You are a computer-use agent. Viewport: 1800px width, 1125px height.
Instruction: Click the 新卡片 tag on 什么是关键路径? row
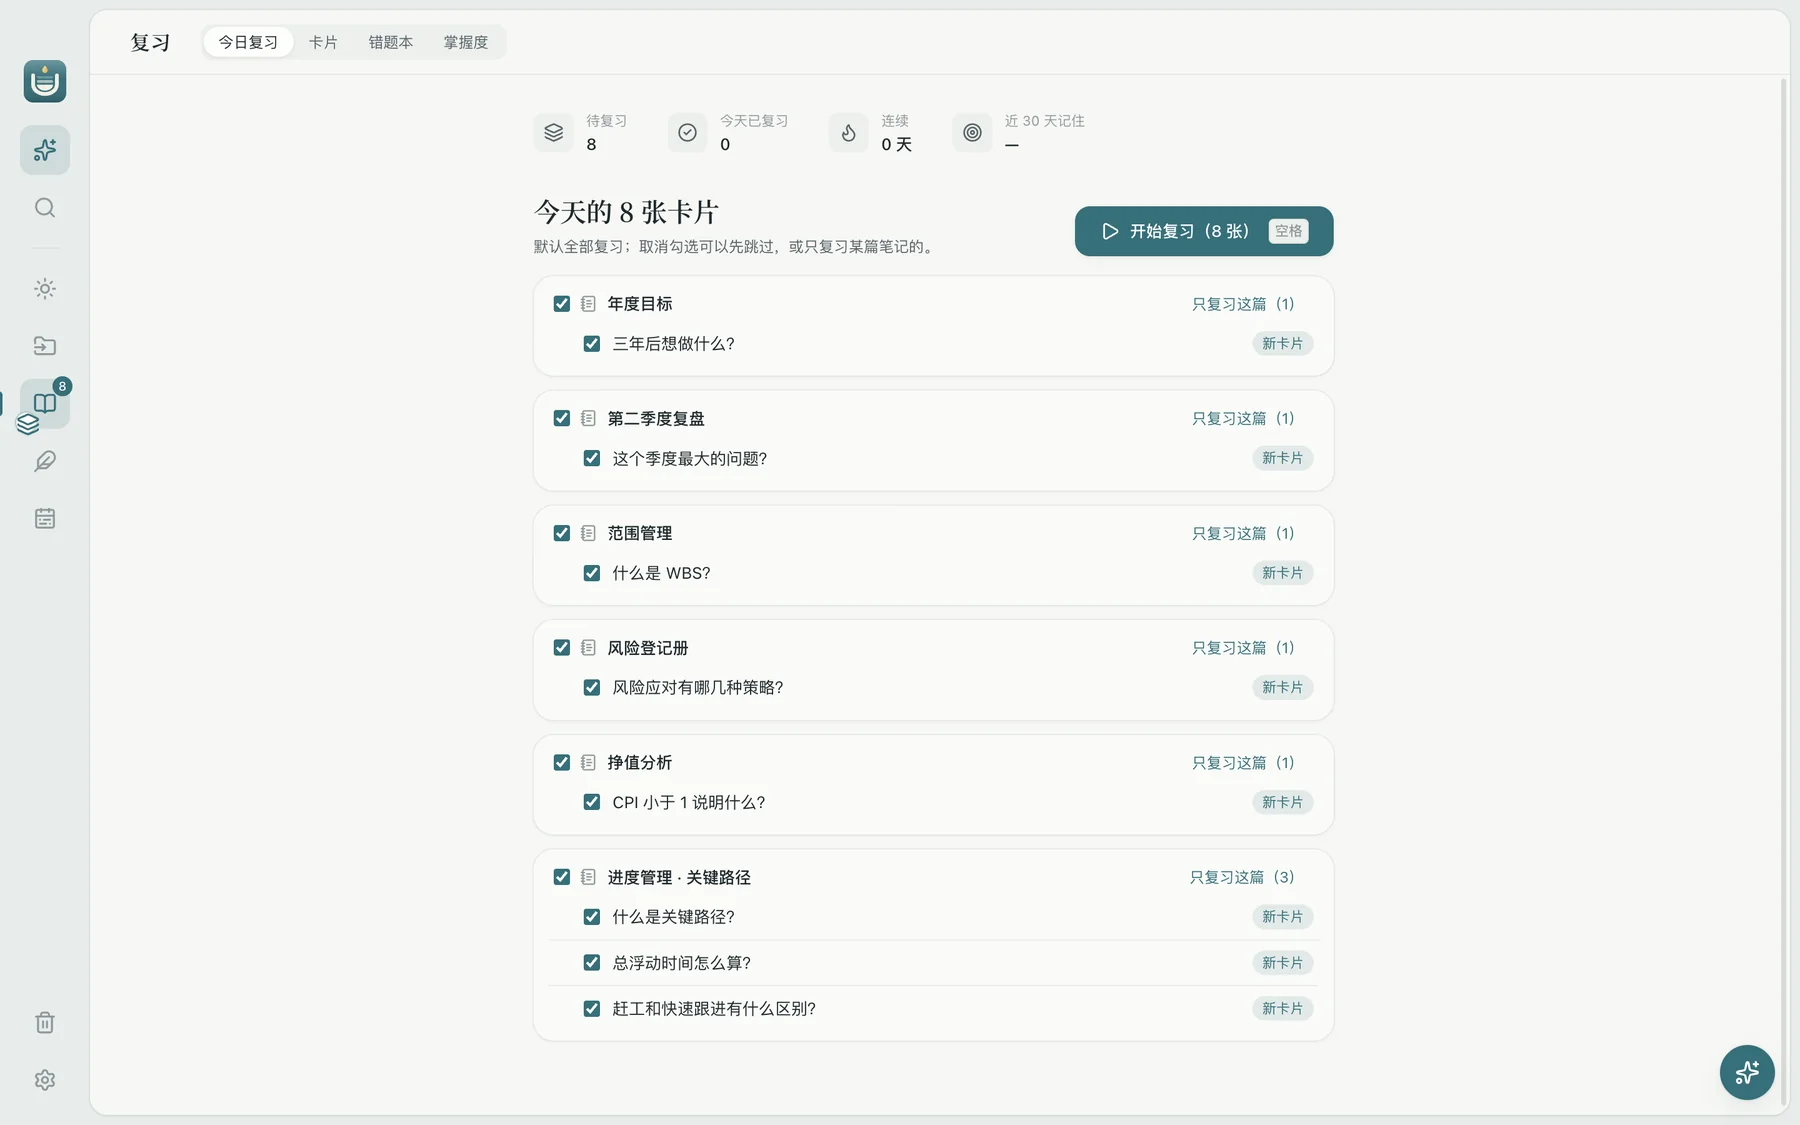click(1282, 917)
